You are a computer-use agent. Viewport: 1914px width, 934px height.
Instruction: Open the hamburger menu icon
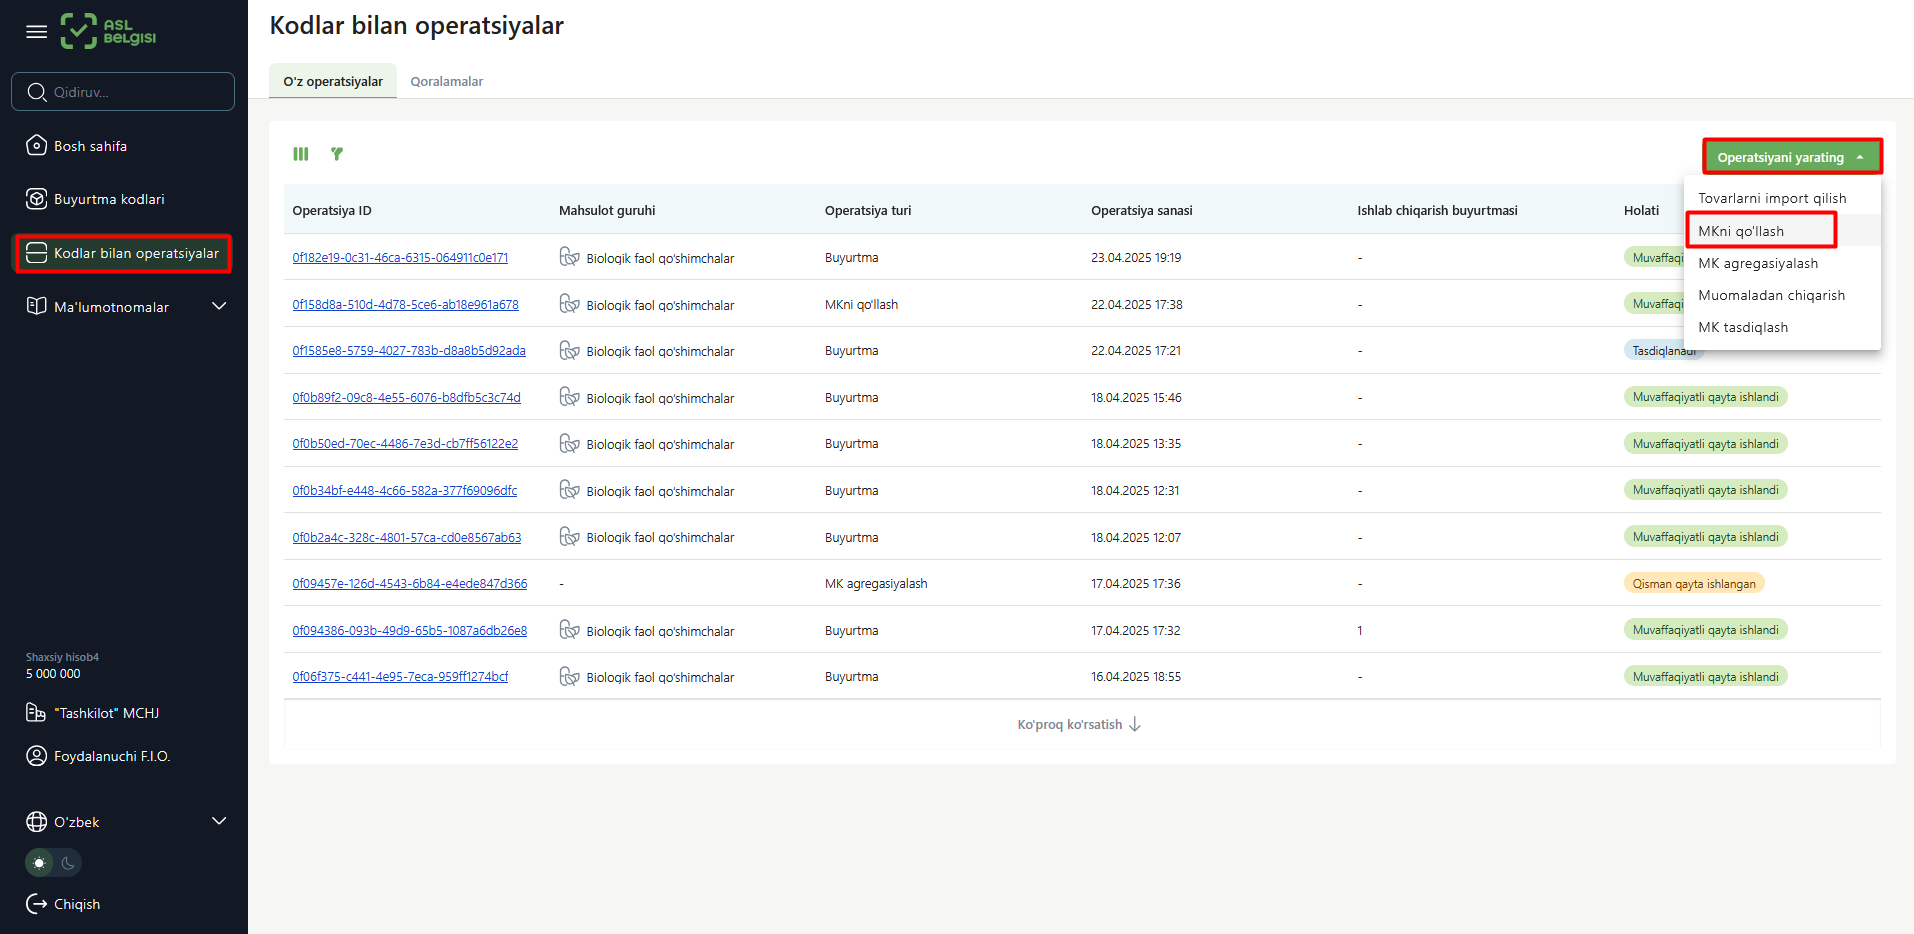tap(37, 32)
